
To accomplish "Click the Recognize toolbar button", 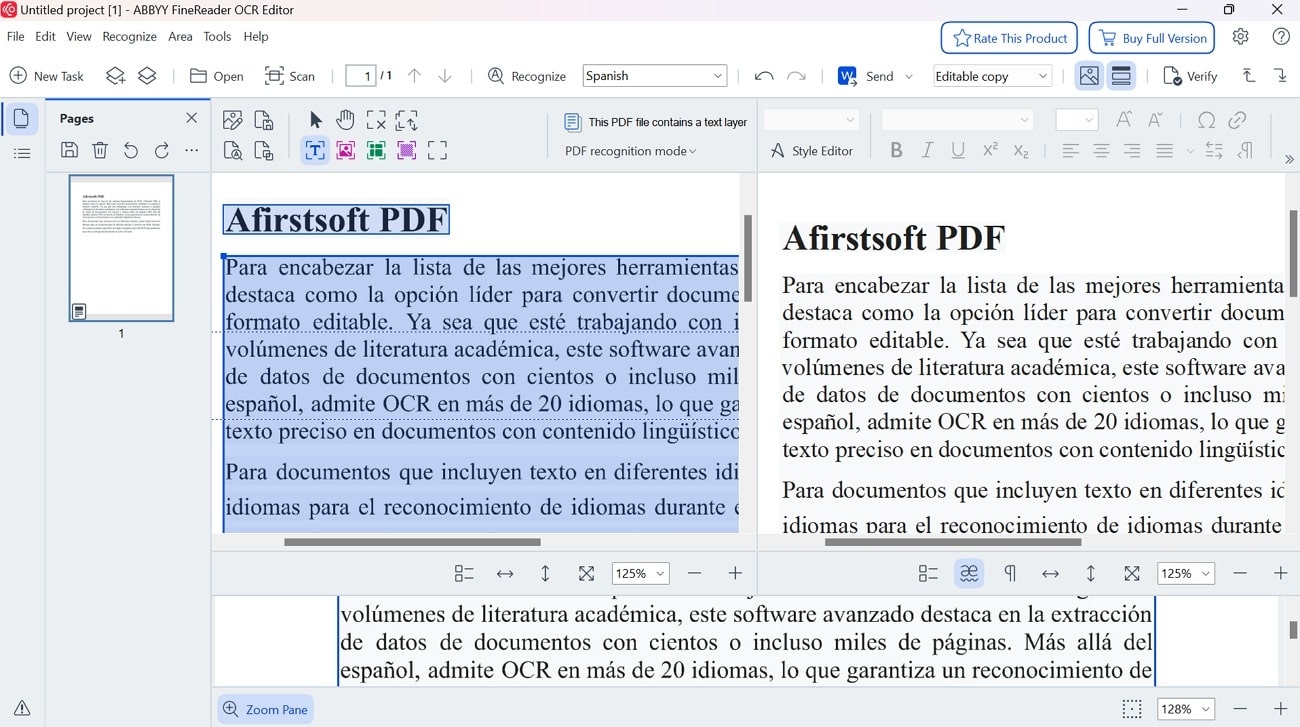I will [x=527, y=76].
